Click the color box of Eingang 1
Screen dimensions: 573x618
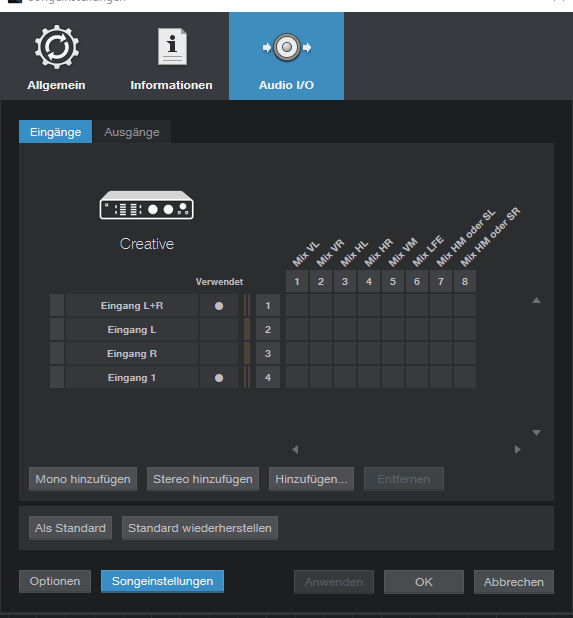point(57,378)
